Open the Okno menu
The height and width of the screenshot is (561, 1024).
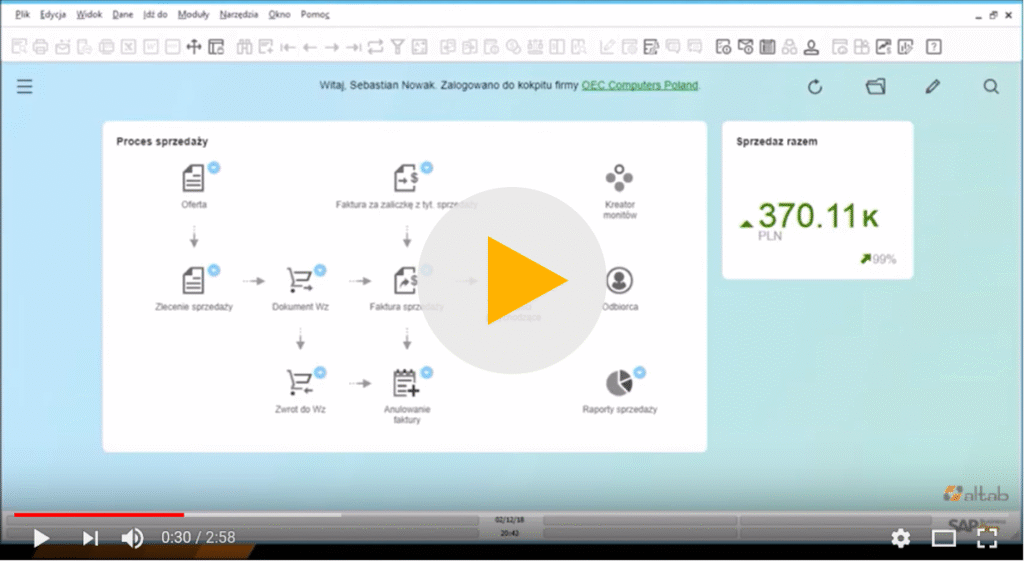click(x=280, y=14)
